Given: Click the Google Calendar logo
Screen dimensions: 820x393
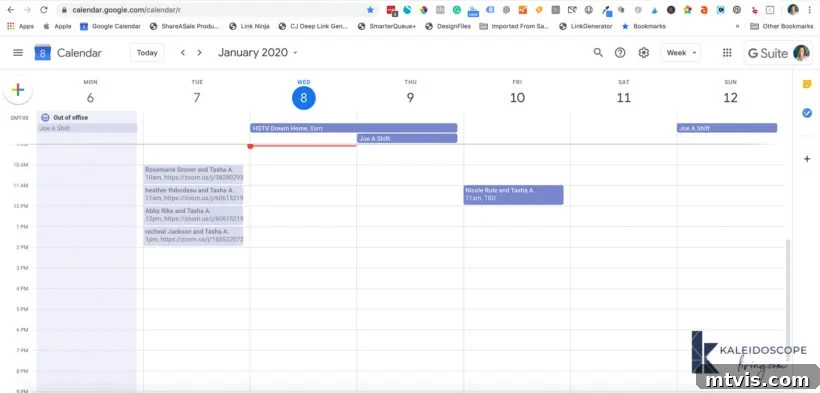Looking at the screenshot, I should [42, 52].
